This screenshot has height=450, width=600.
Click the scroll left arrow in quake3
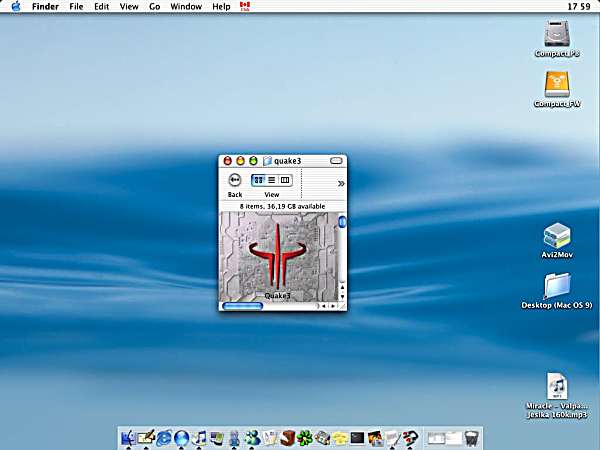pos(324,306)
